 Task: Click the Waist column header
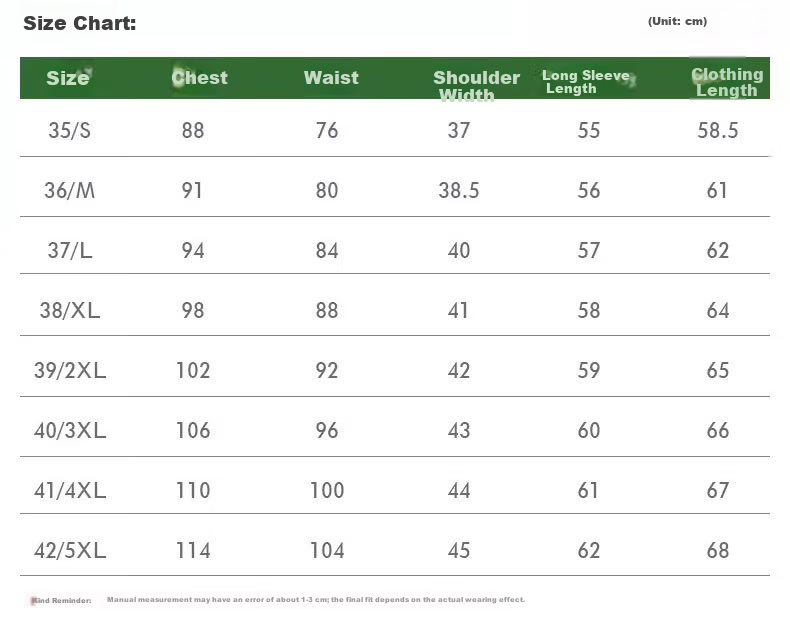(331, 78)
